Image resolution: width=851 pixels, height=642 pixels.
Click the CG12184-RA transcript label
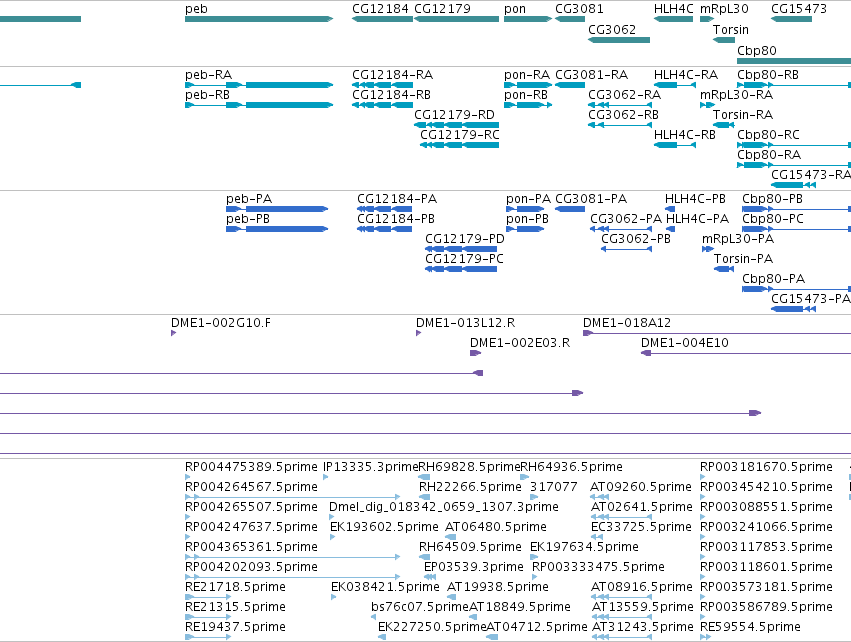(x=392, y=74)
